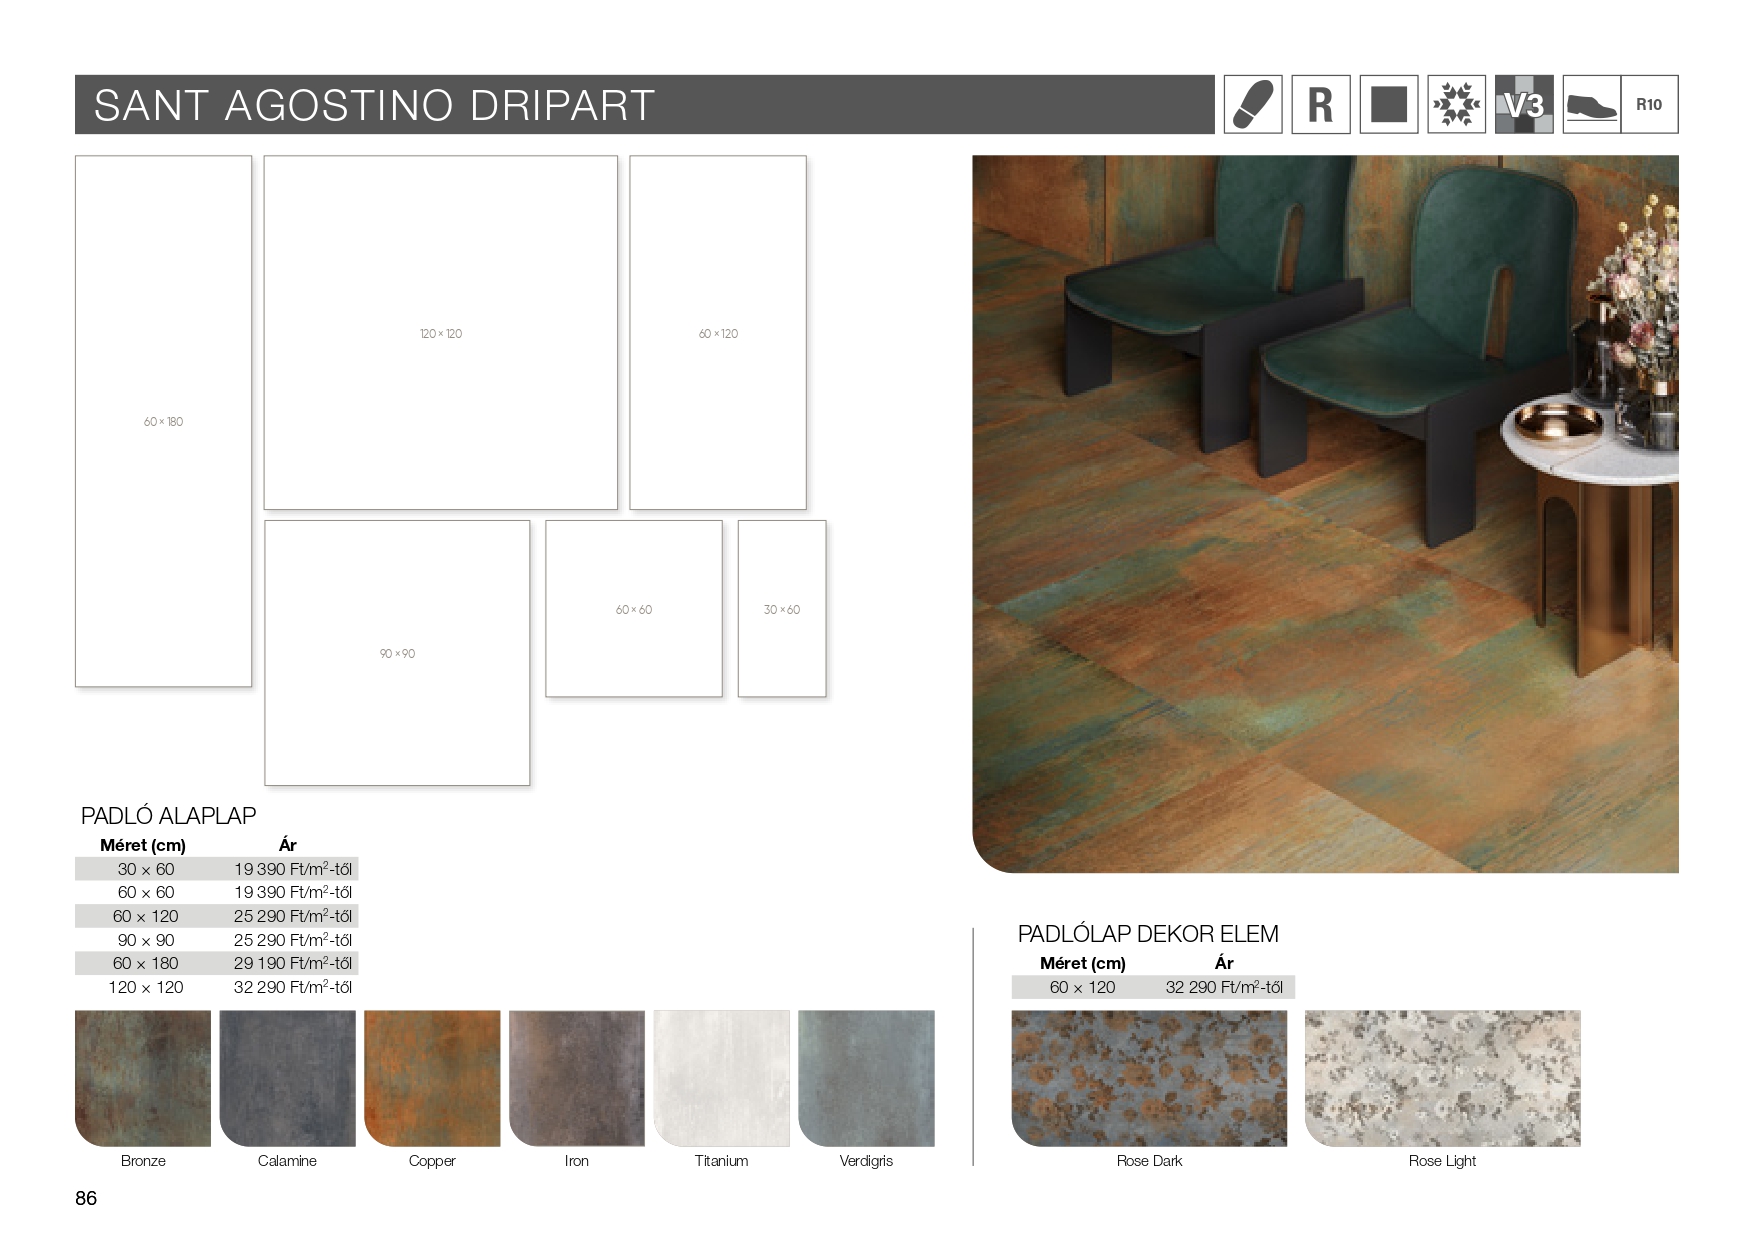Click the 'Méret (cm)' header in decor table
1754x1241 pixels.
pyautogui.click(x=1083, y=963)
